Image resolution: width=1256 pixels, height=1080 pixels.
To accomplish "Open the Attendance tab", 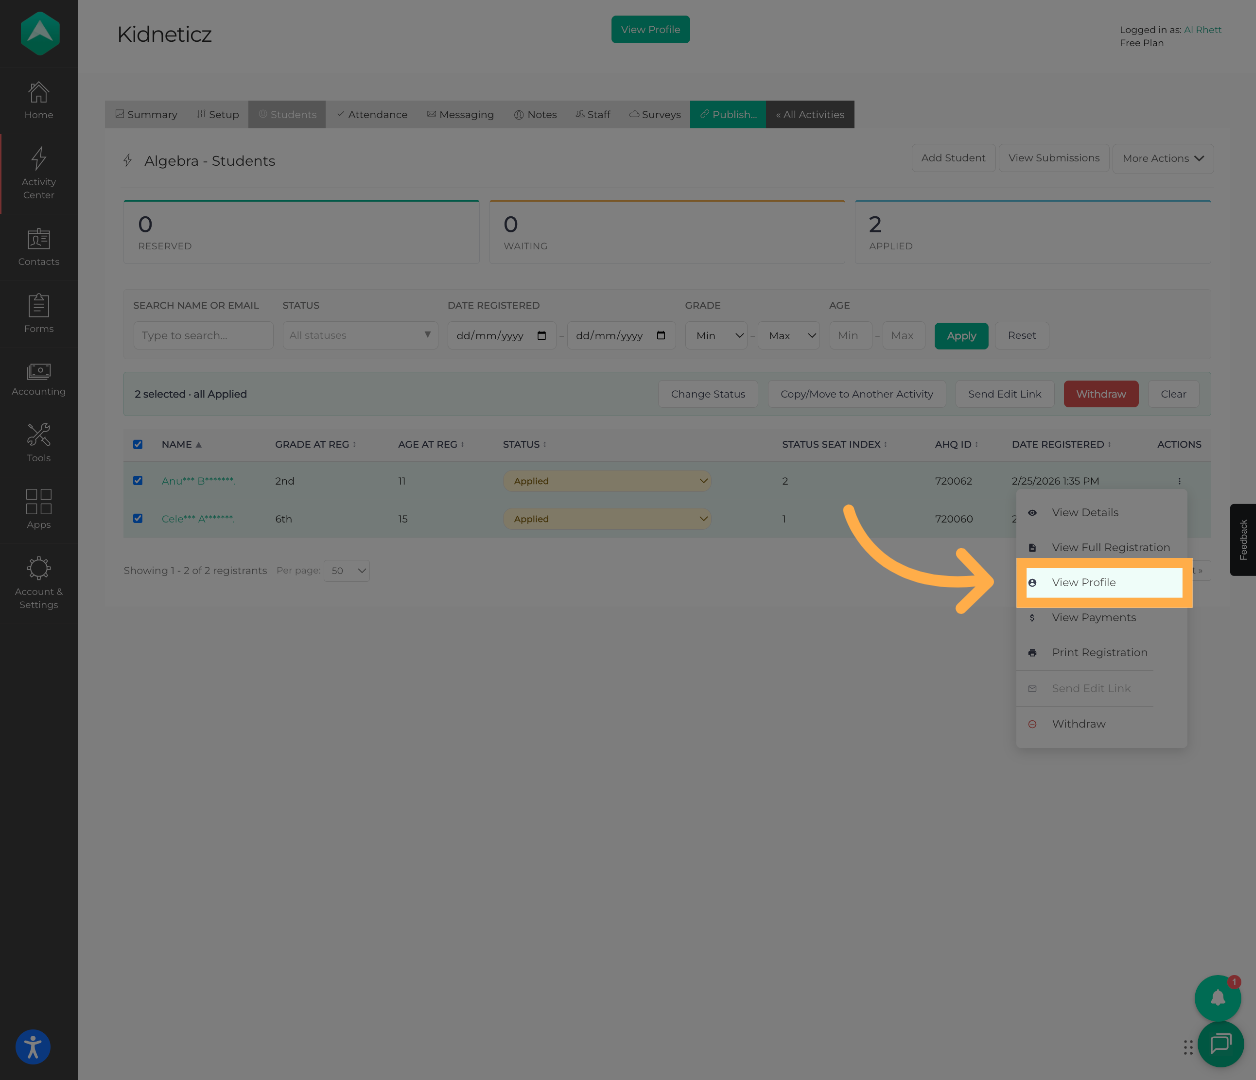I will pyautogui.click(x=372, y=114).
